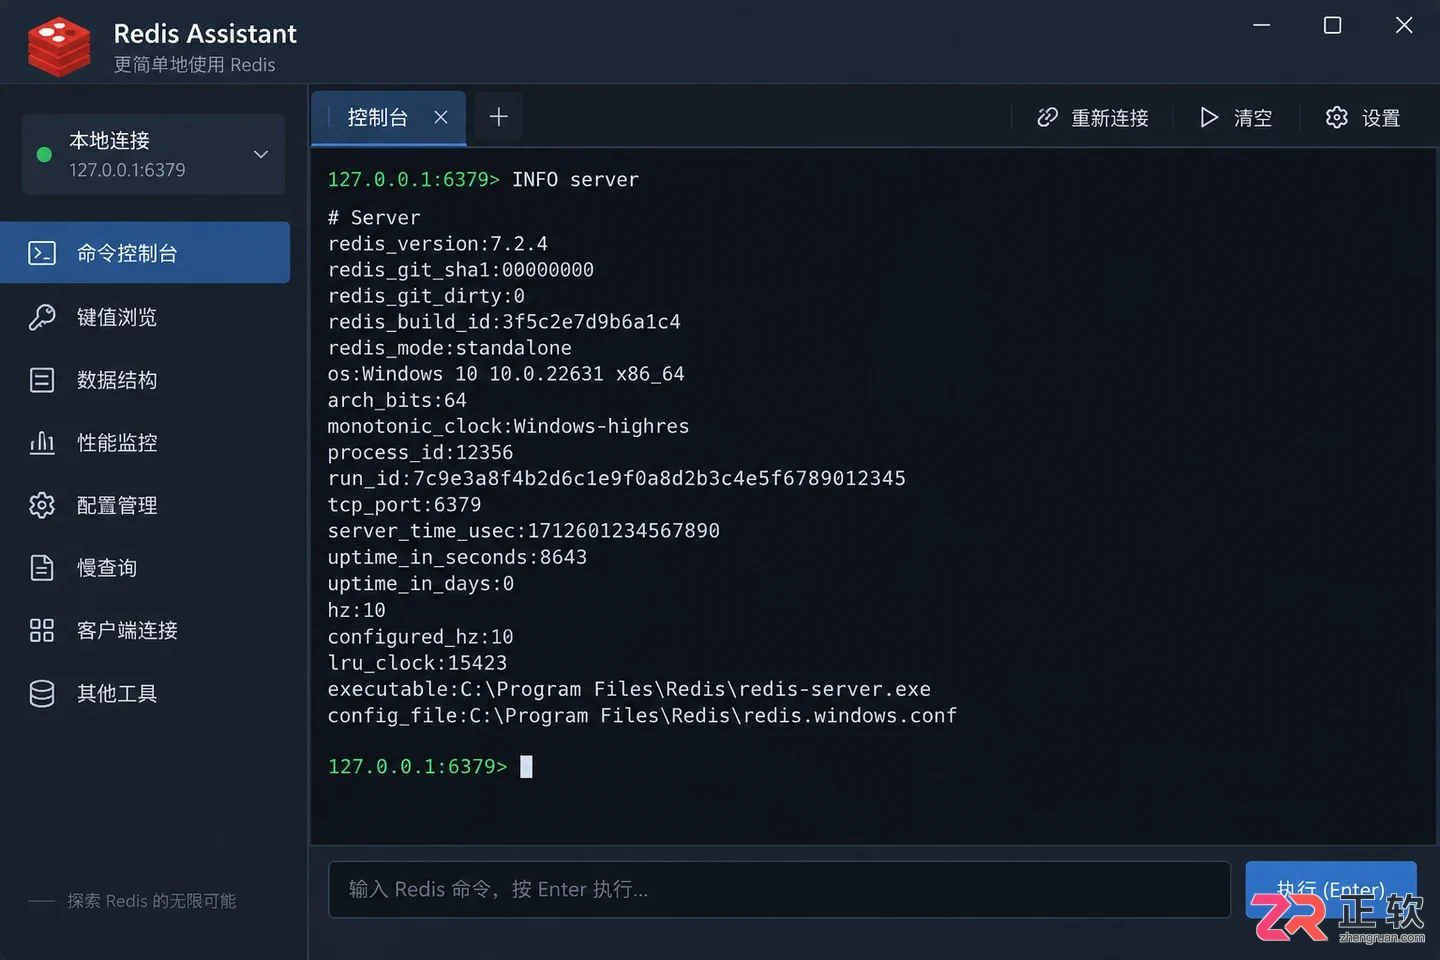This screenshot has width=1440, height=960.
Task: Click the console prompt cursor line
Action: 430,766
